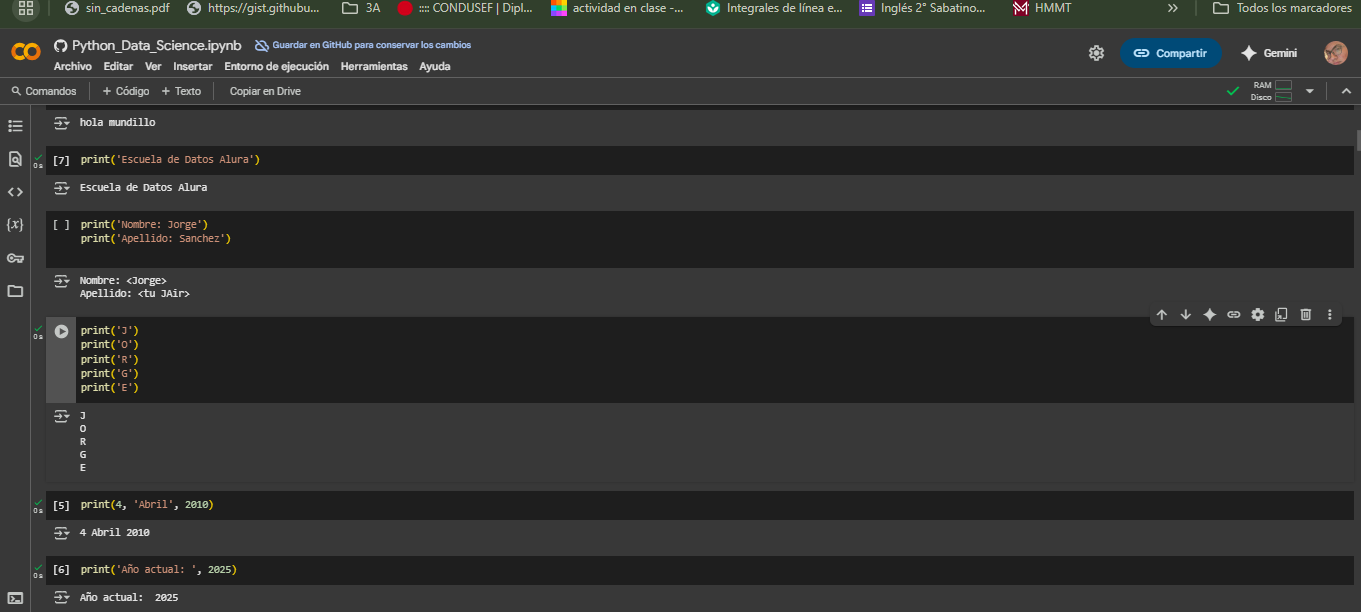The width and height of the screenshot is (1361, 612).
Task: Open Gemini AI options in cell toolbar
Action: pyautogui.click(x=1210, y=315)
